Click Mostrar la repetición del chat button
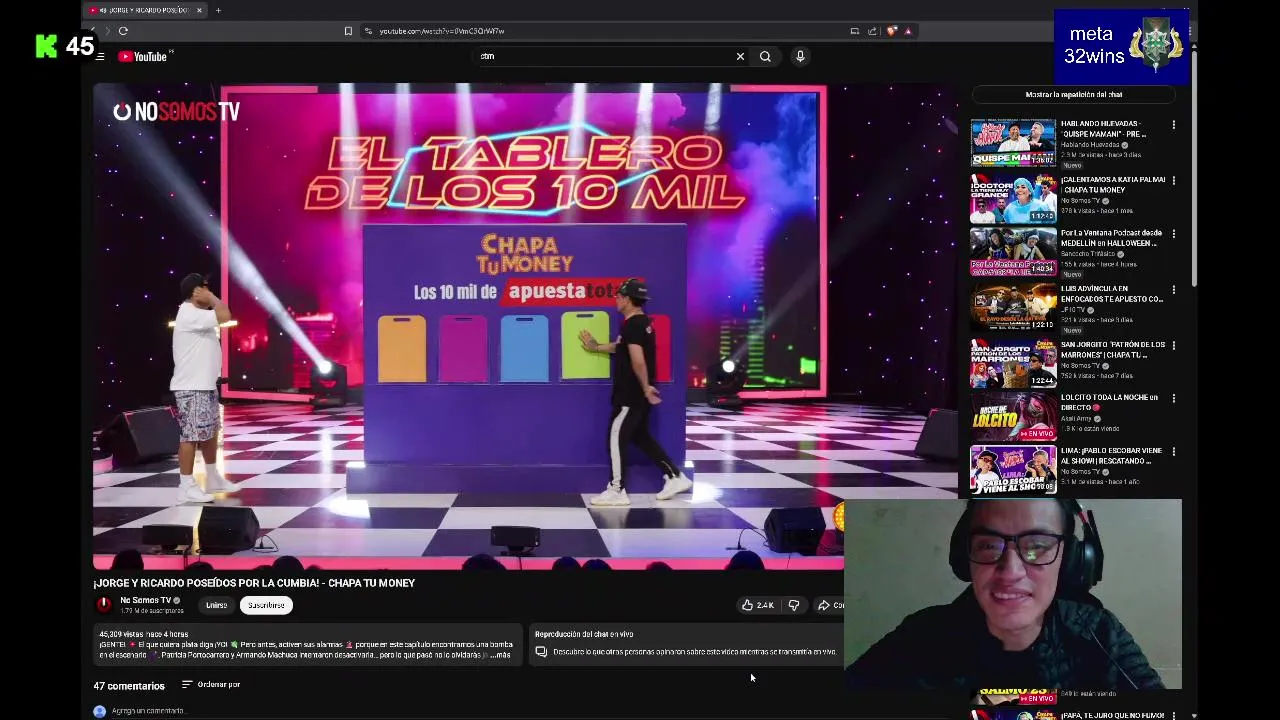The image size is (1280, 720). pyautogui.click(x=1073, y=94)
